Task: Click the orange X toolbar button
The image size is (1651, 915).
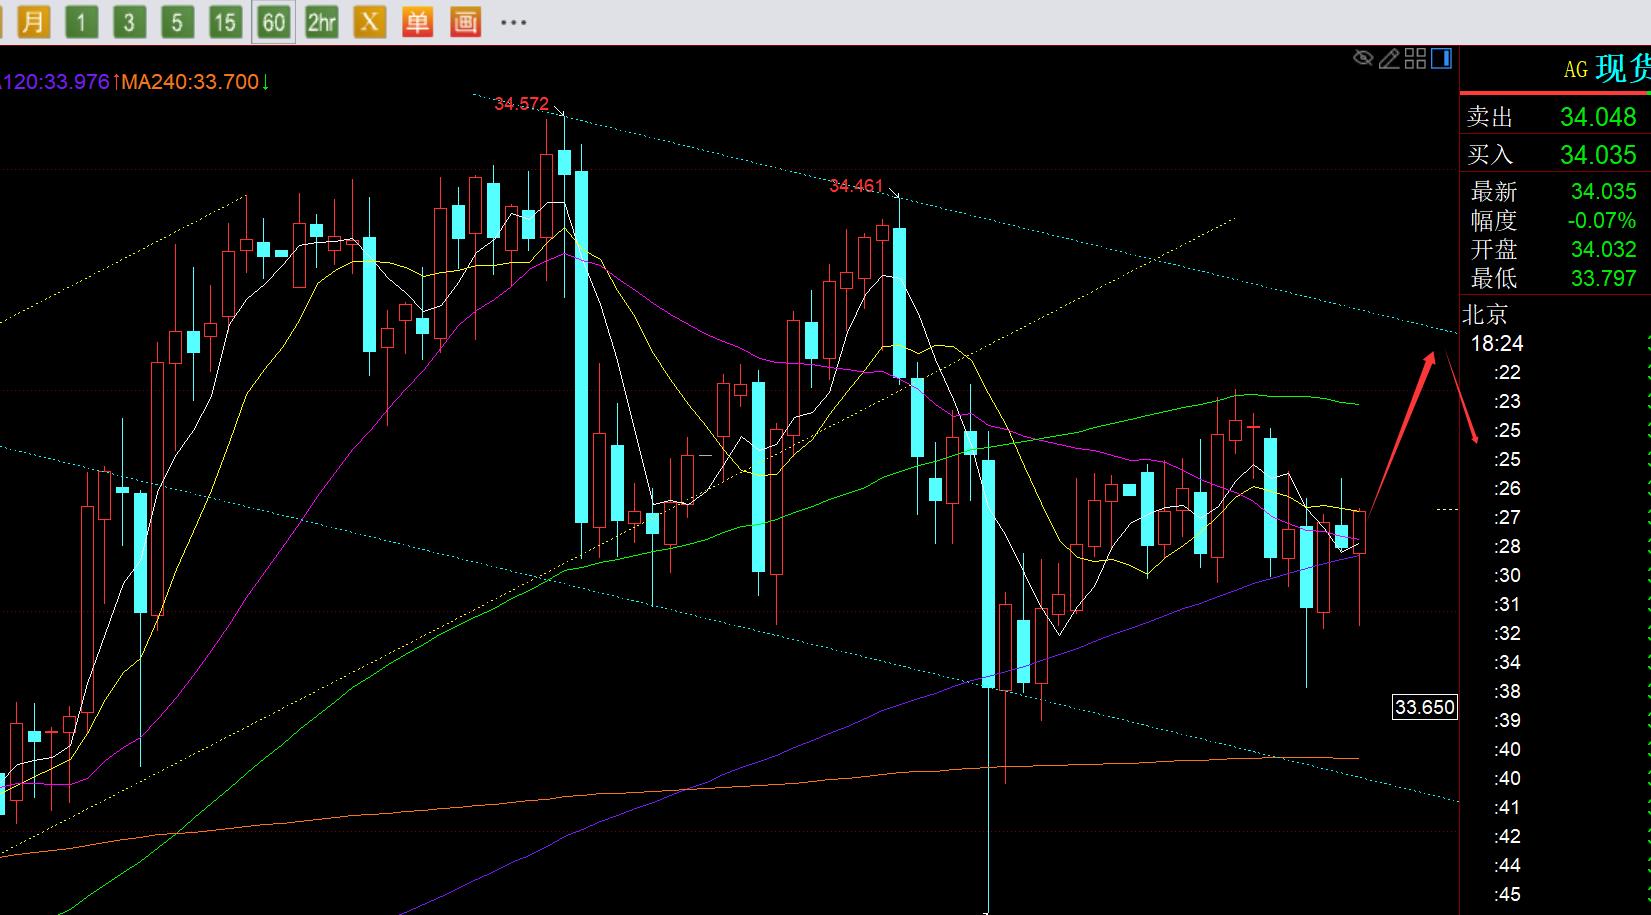Action: point(369,21)
